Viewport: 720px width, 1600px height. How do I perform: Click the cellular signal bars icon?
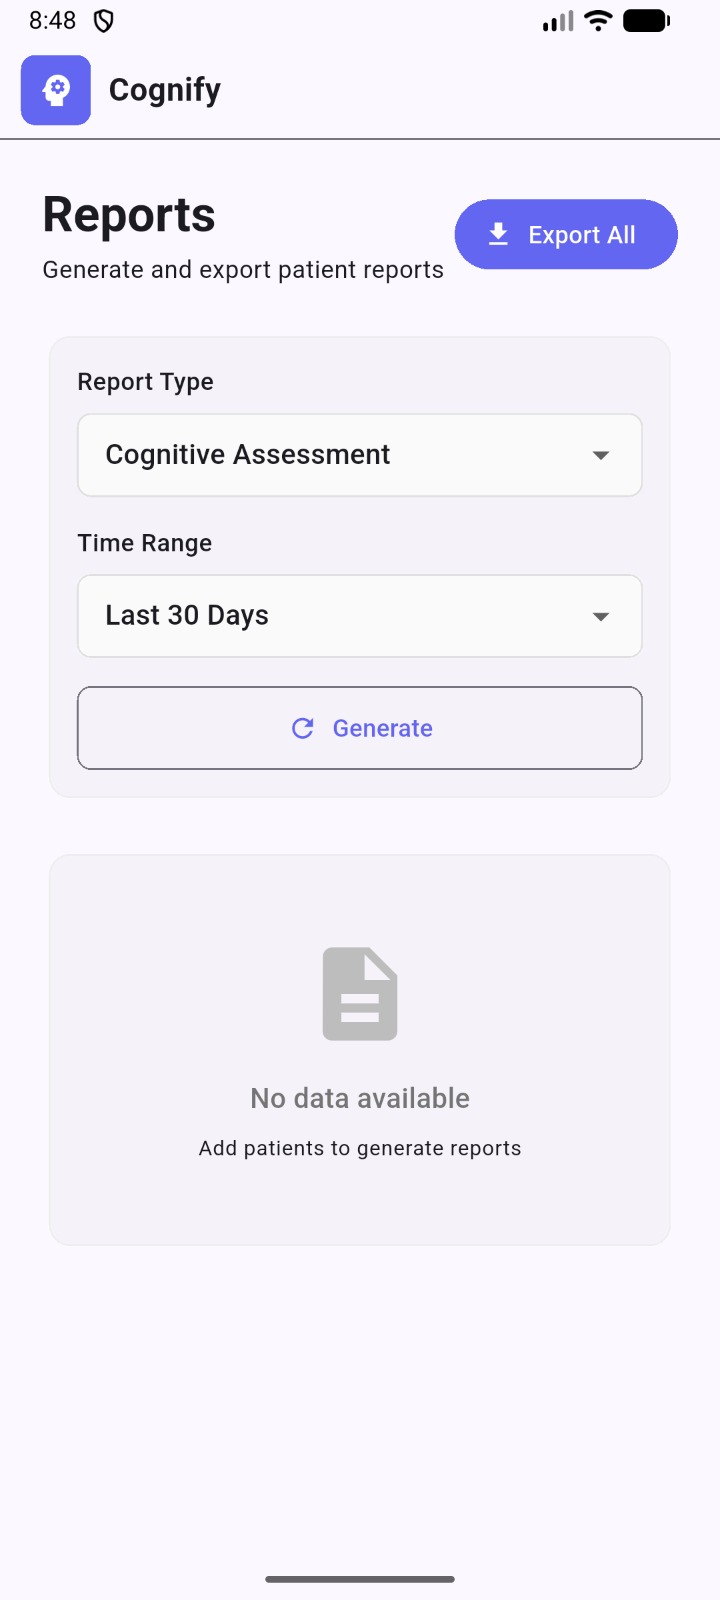[557, 20]
